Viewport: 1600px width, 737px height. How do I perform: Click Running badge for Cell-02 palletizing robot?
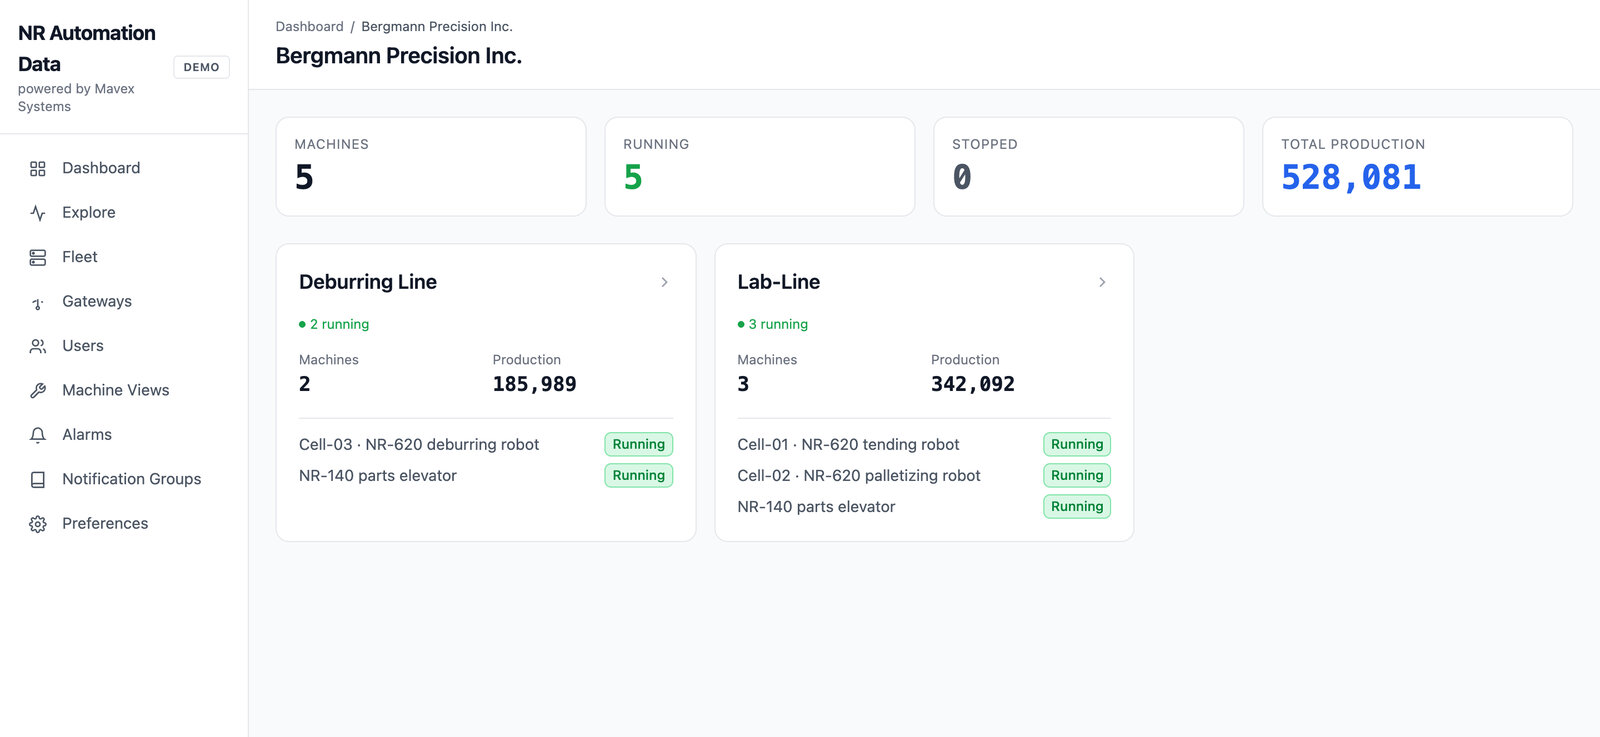point(1077,475)
